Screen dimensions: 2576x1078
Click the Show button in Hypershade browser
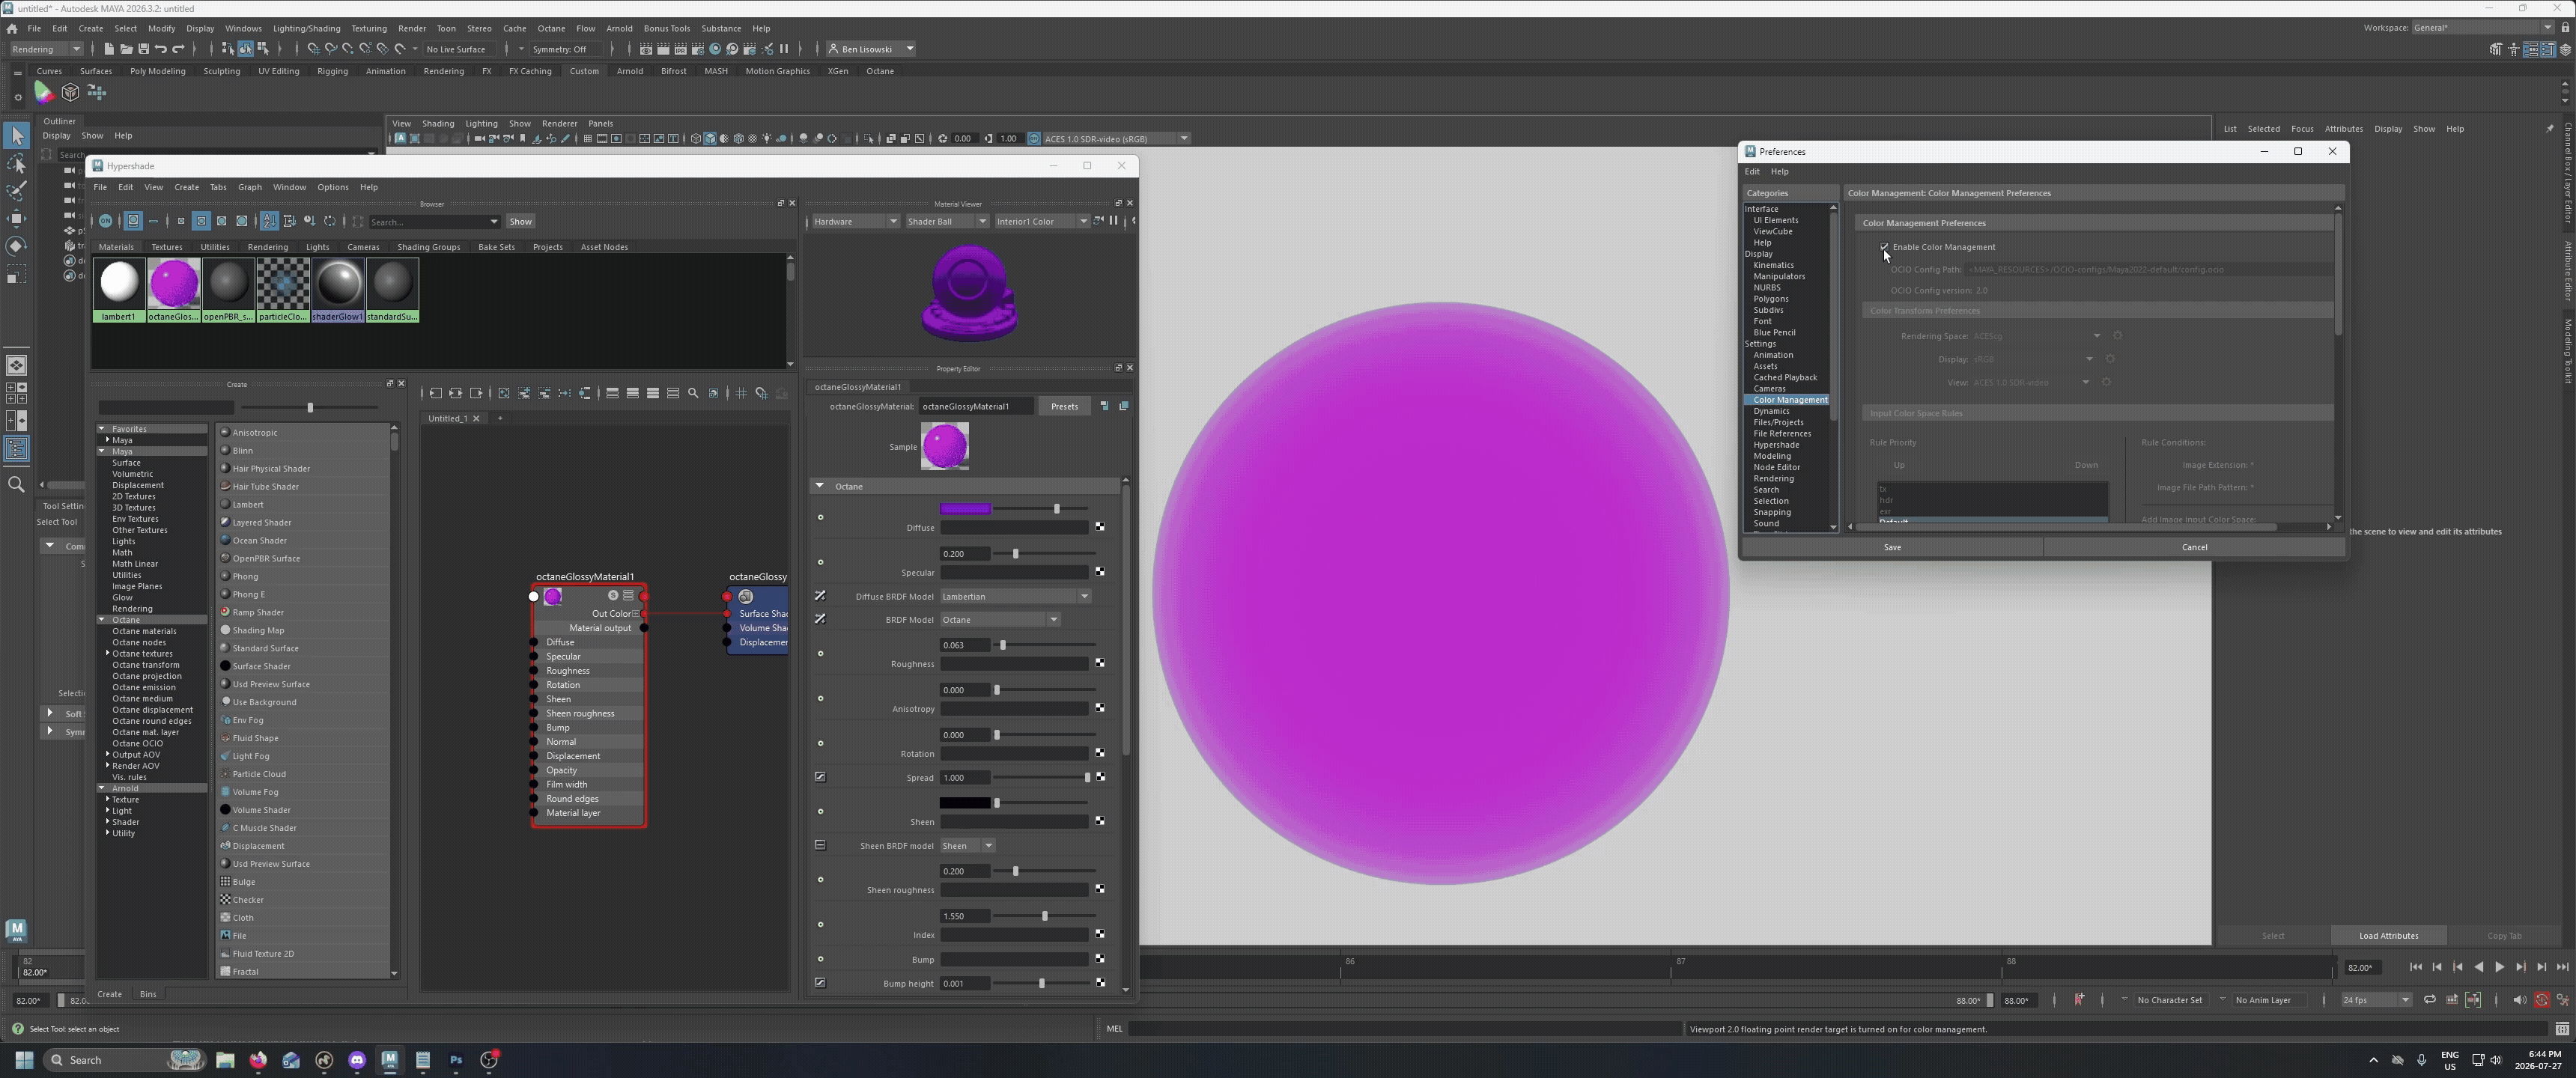[x=520, y=221]
